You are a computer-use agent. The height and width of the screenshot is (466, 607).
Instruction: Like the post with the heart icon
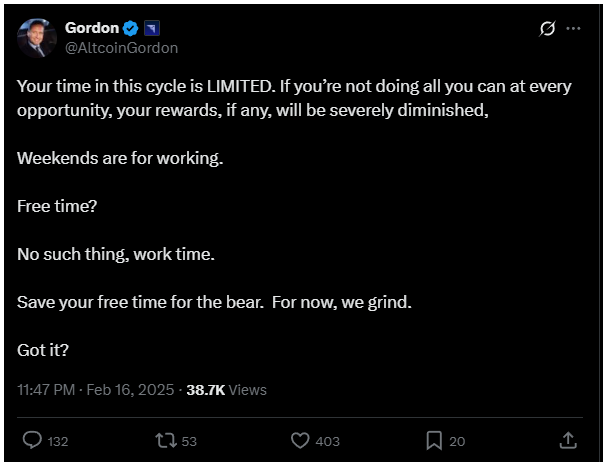(x=299, y=440)
